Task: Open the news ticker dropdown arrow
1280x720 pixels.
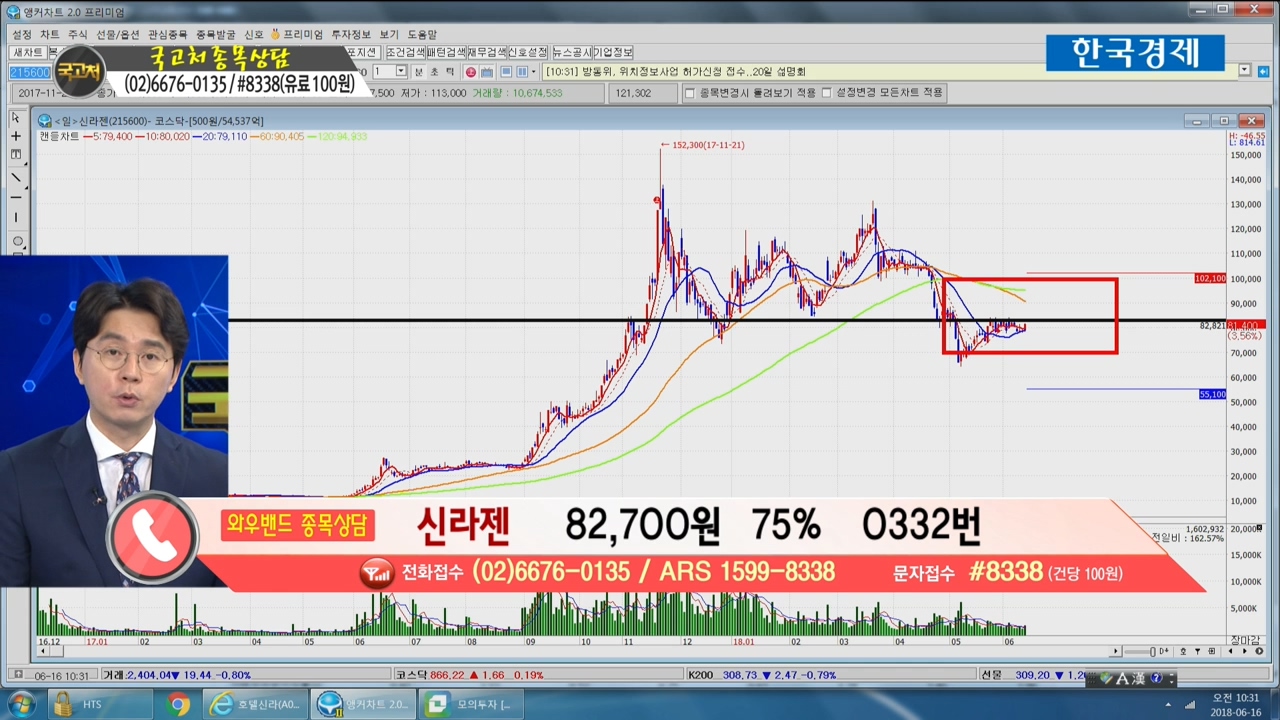Action: click(x=1245, y=71)
